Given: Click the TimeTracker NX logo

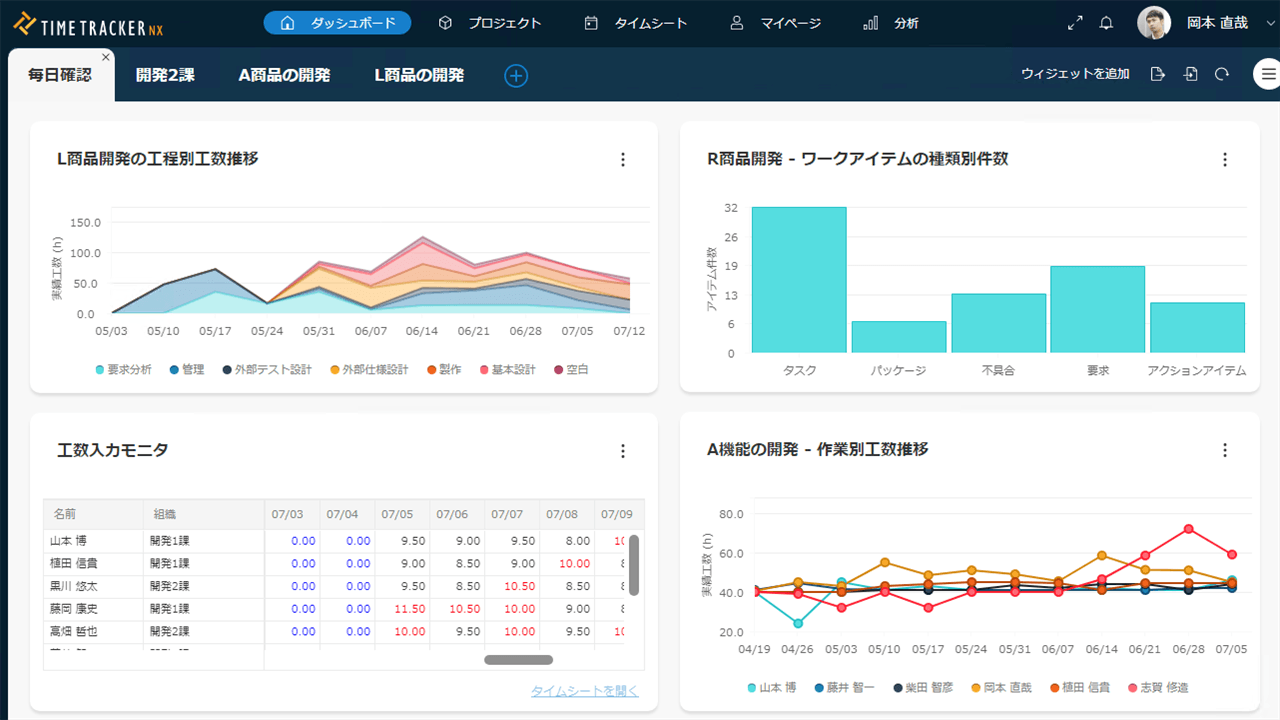Looking at the screenshot, I should [88, 23].
